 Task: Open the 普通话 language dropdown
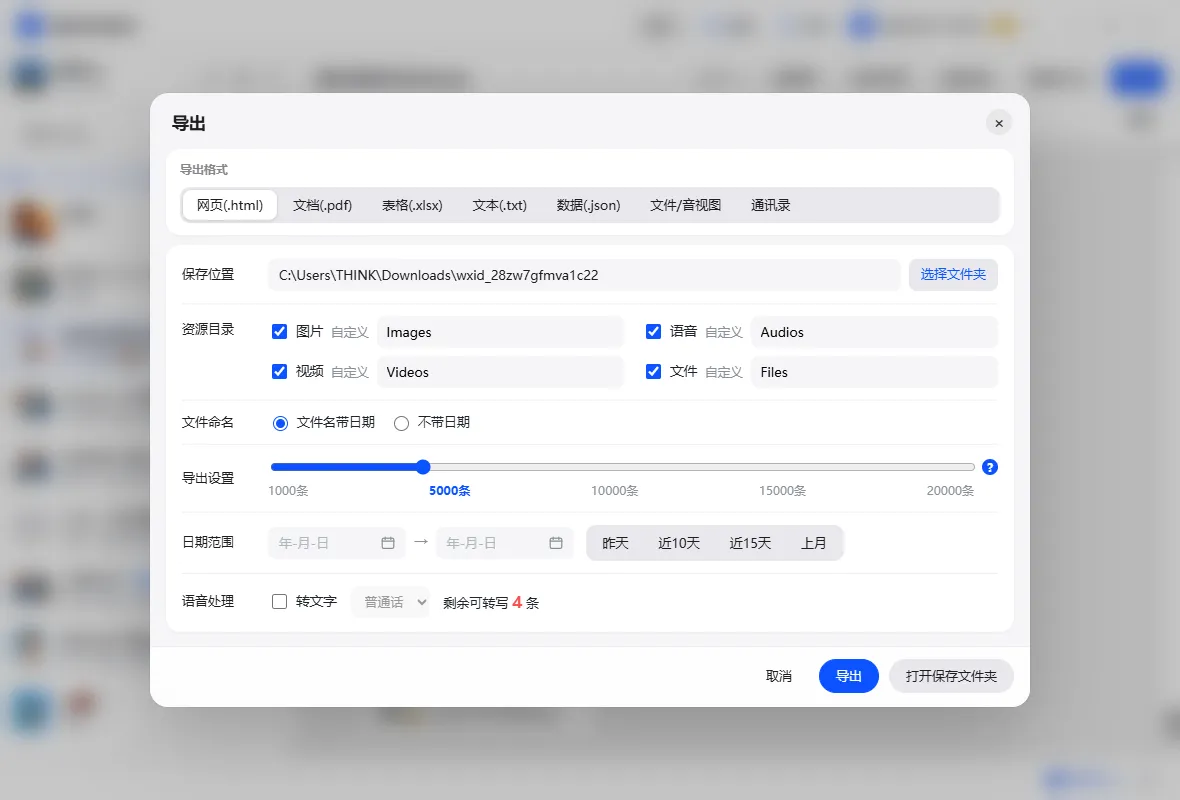[390, 602]
